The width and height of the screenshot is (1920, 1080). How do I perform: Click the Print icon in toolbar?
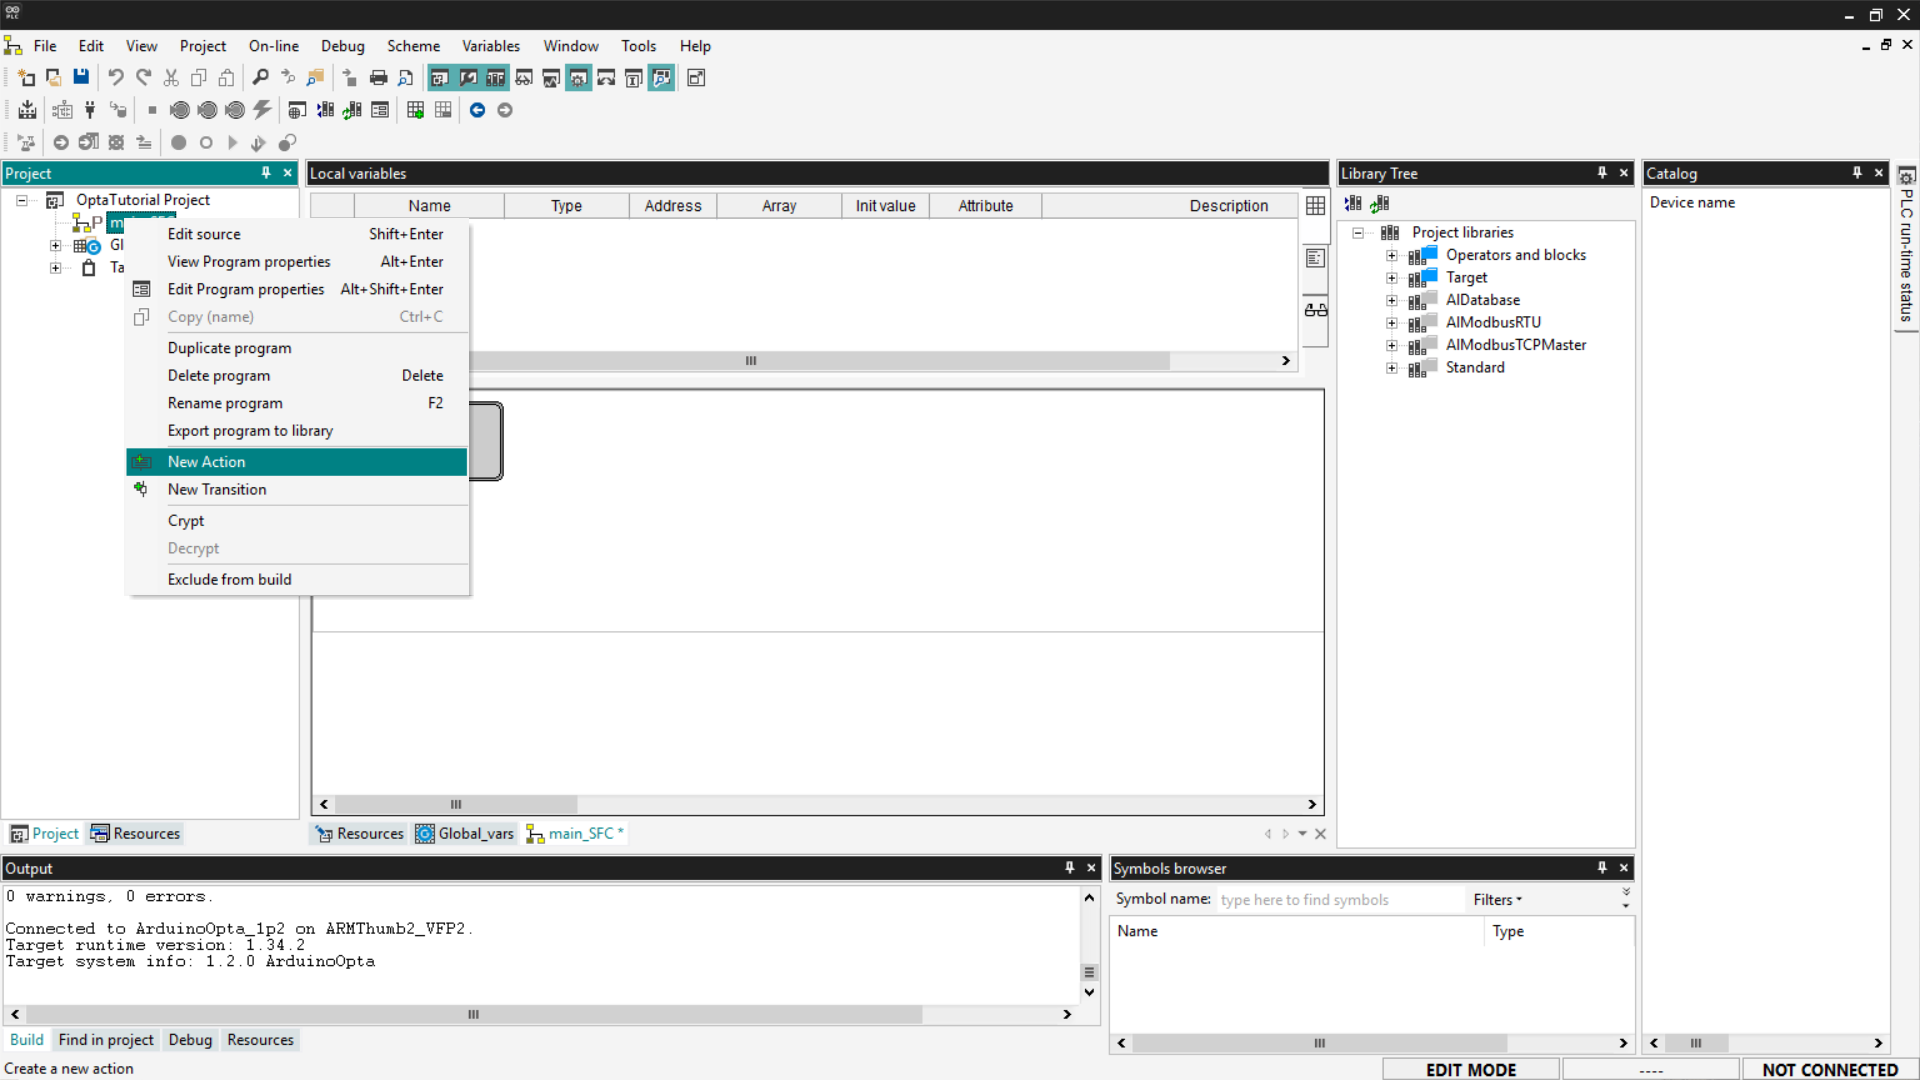coord(378,77)
